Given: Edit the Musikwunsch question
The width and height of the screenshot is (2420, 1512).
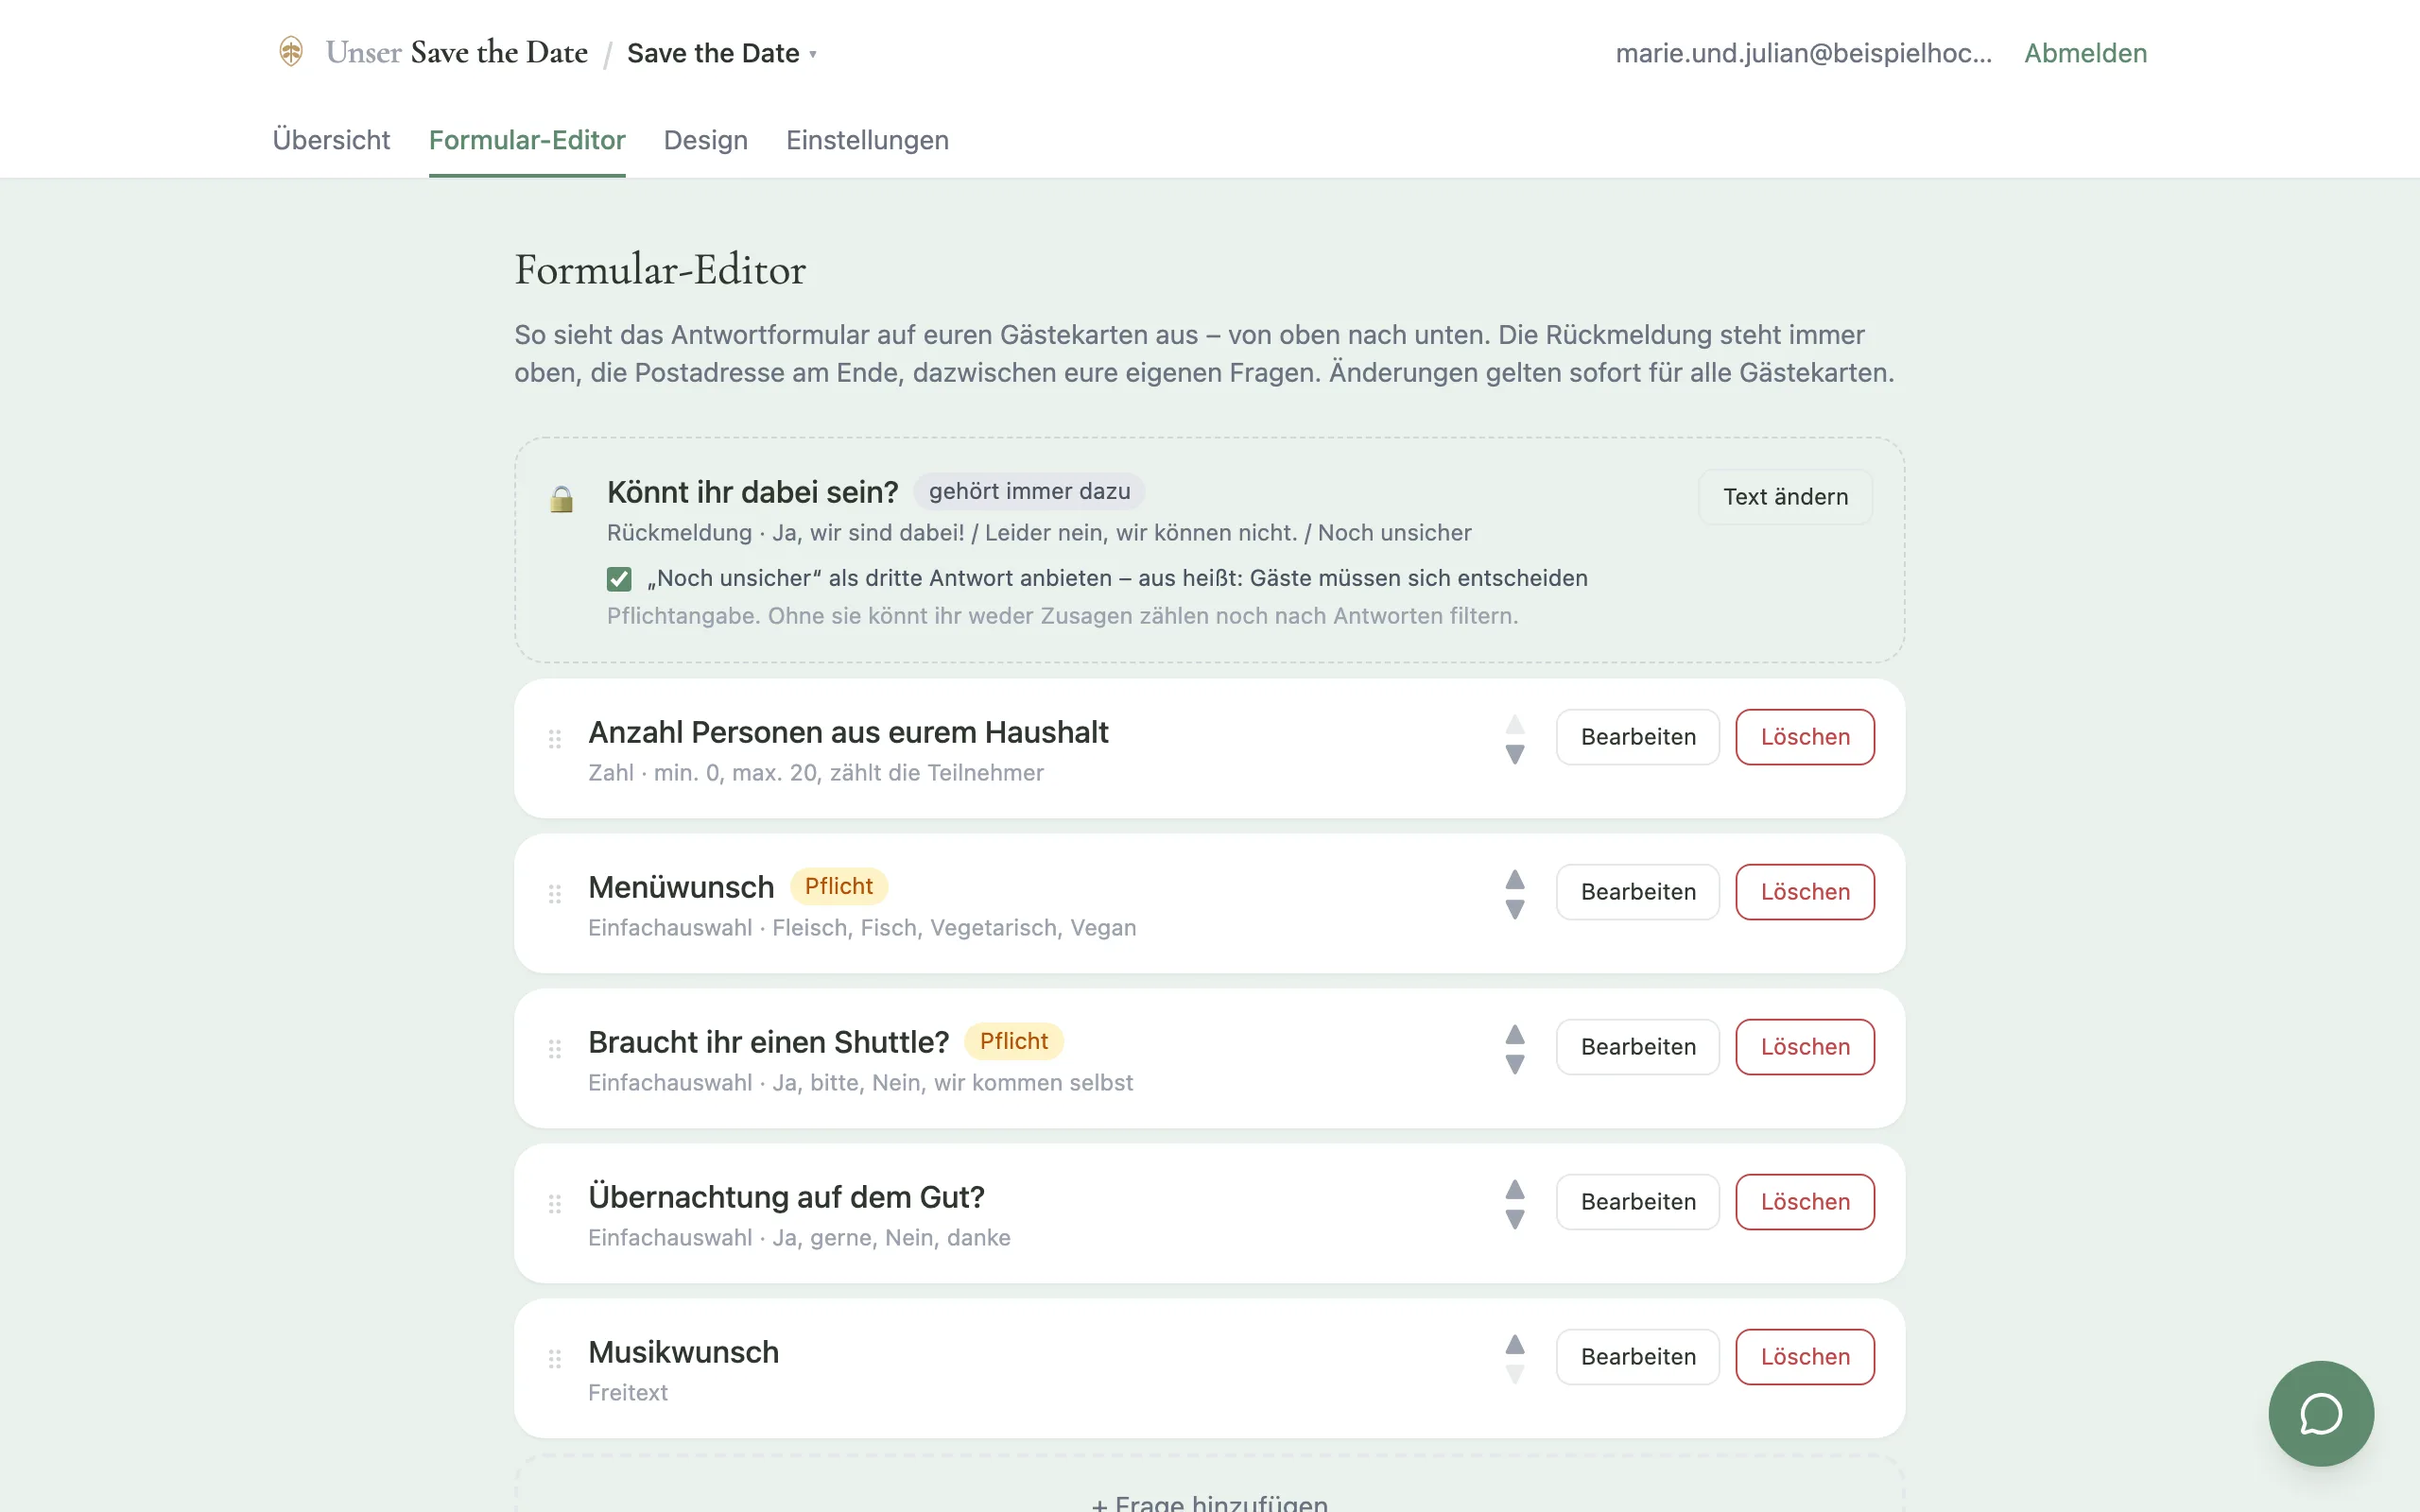Looking at the screenshot, I should coord(1638,1357).
